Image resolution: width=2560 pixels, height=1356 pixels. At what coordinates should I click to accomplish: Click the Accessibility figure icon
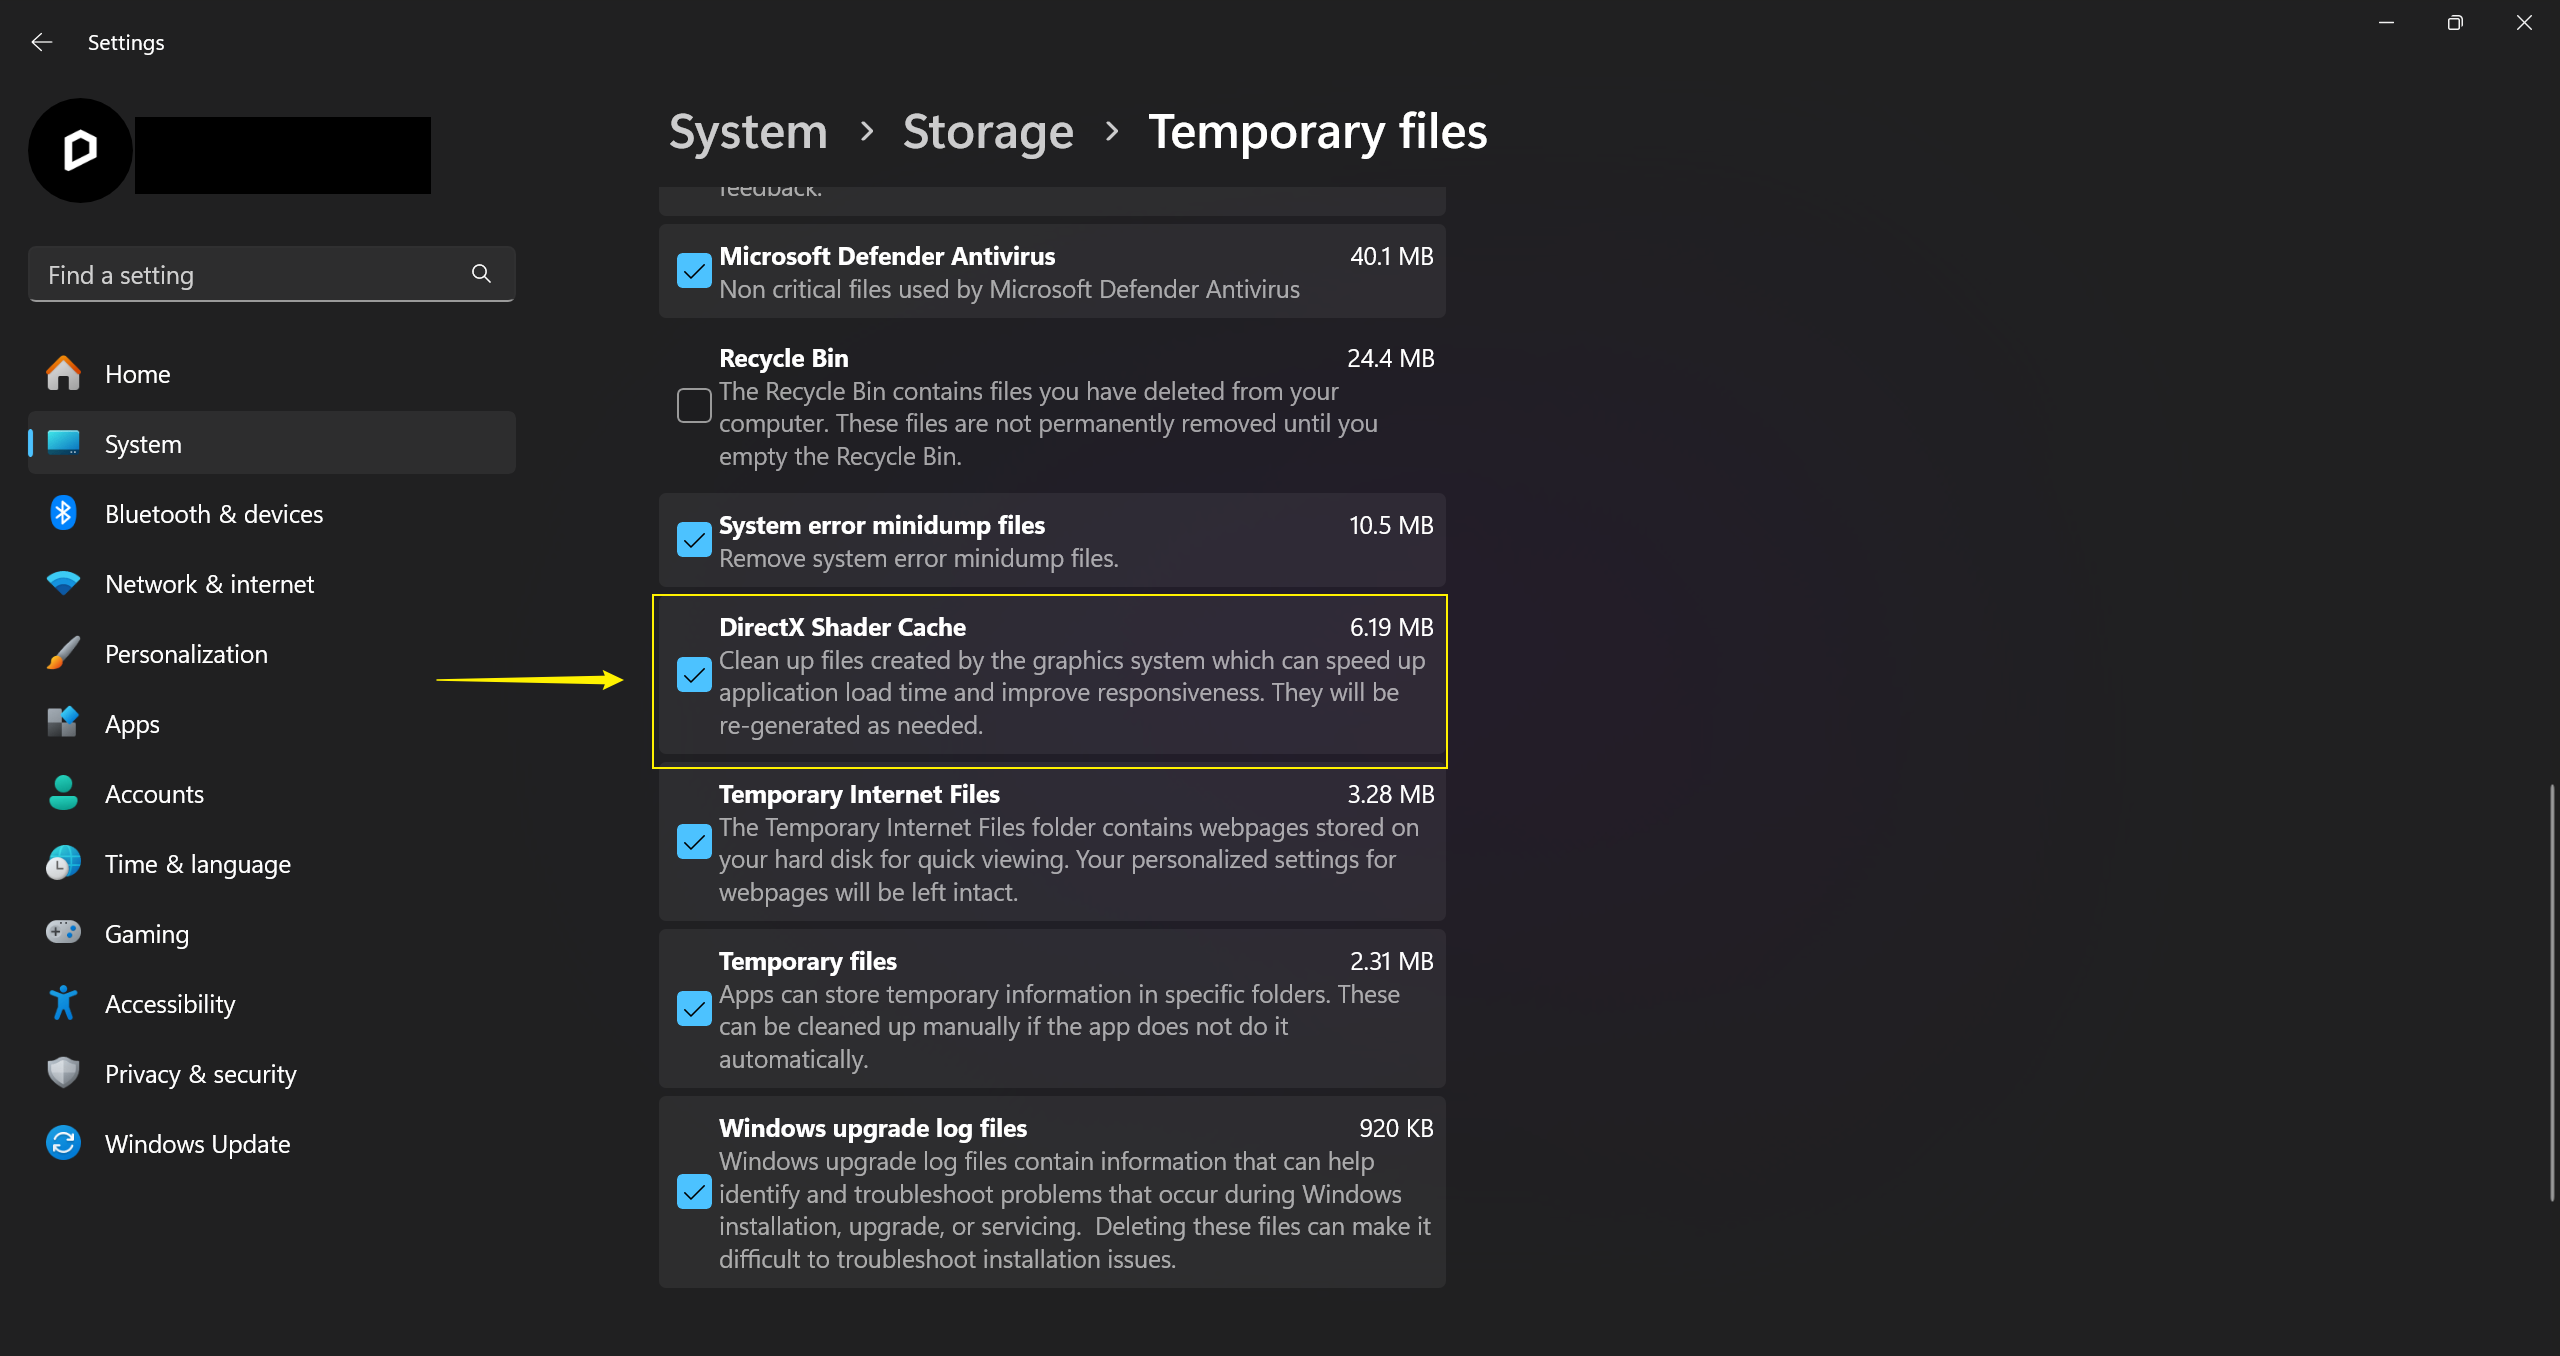[x=63, y=1003]
